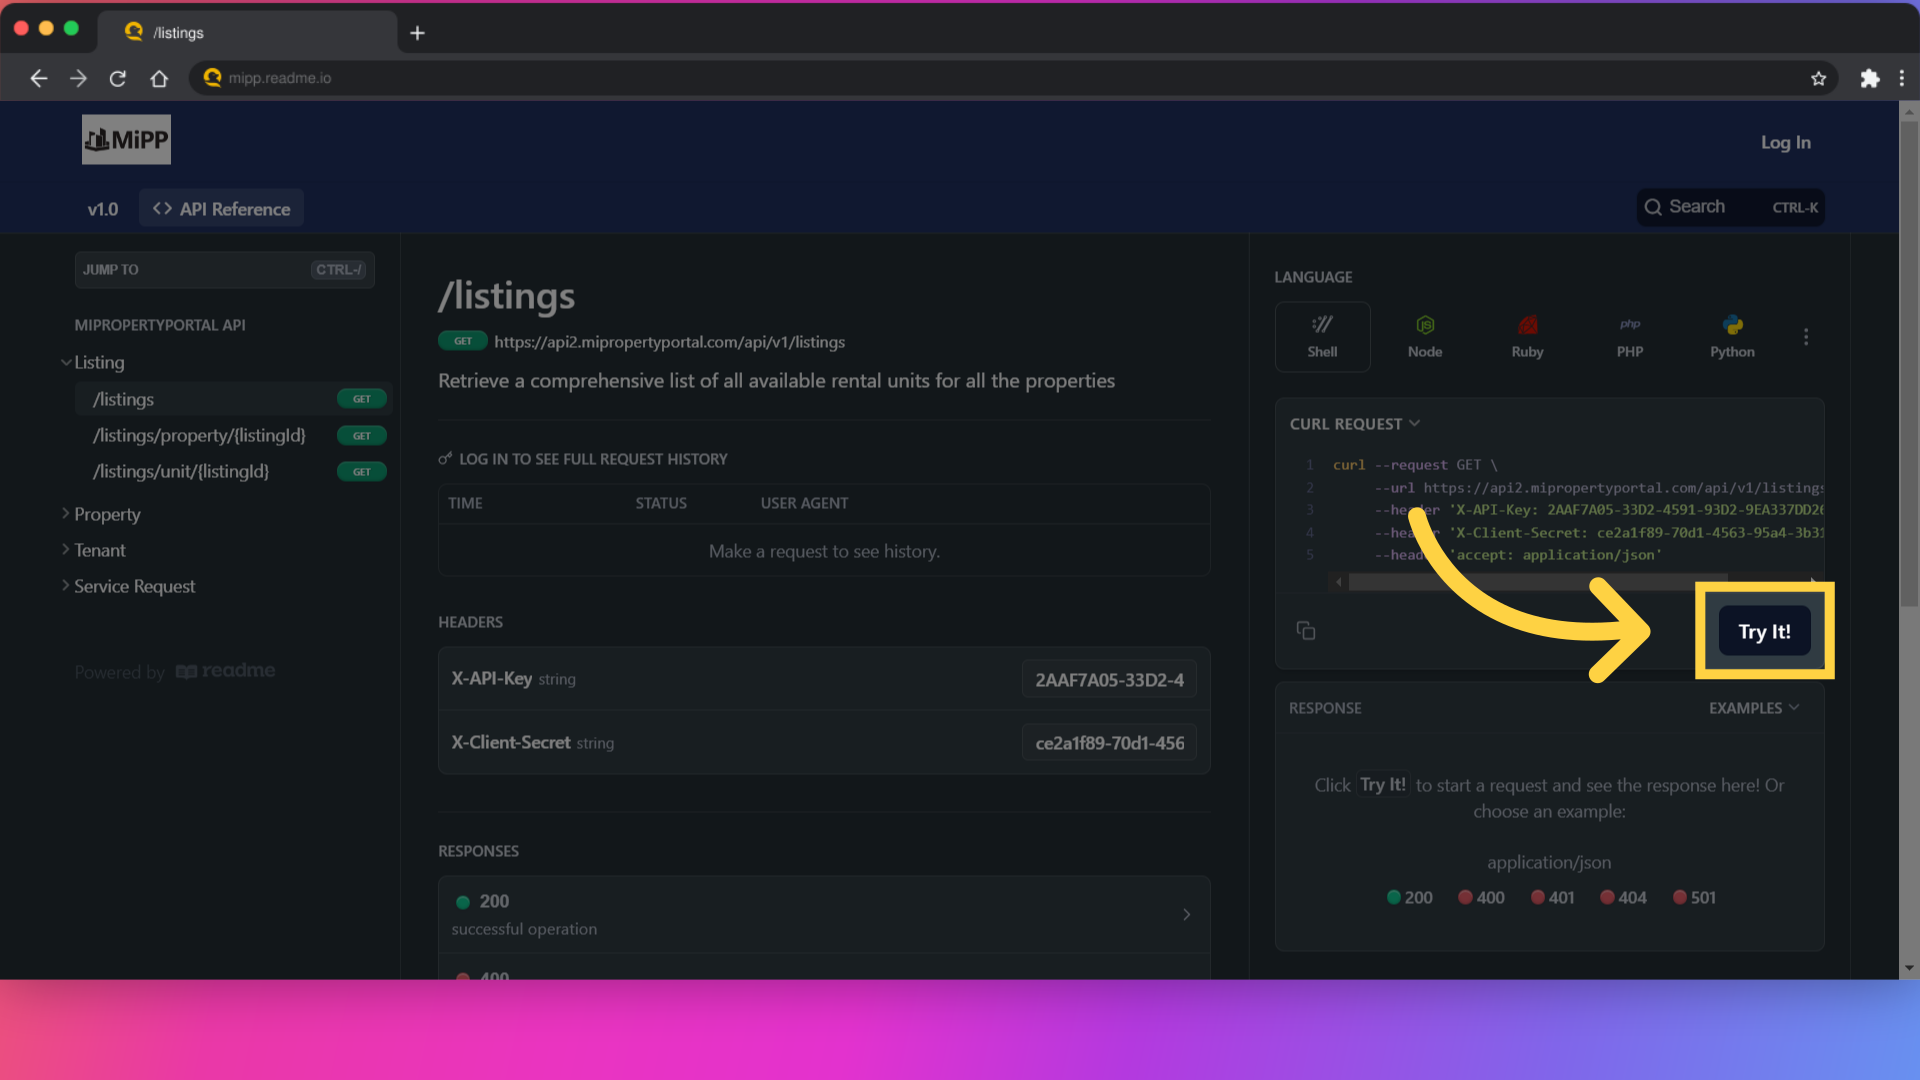Open the API Reference tab
This screenshot has width=1920, height=1080.
click(x=222, y=209)
